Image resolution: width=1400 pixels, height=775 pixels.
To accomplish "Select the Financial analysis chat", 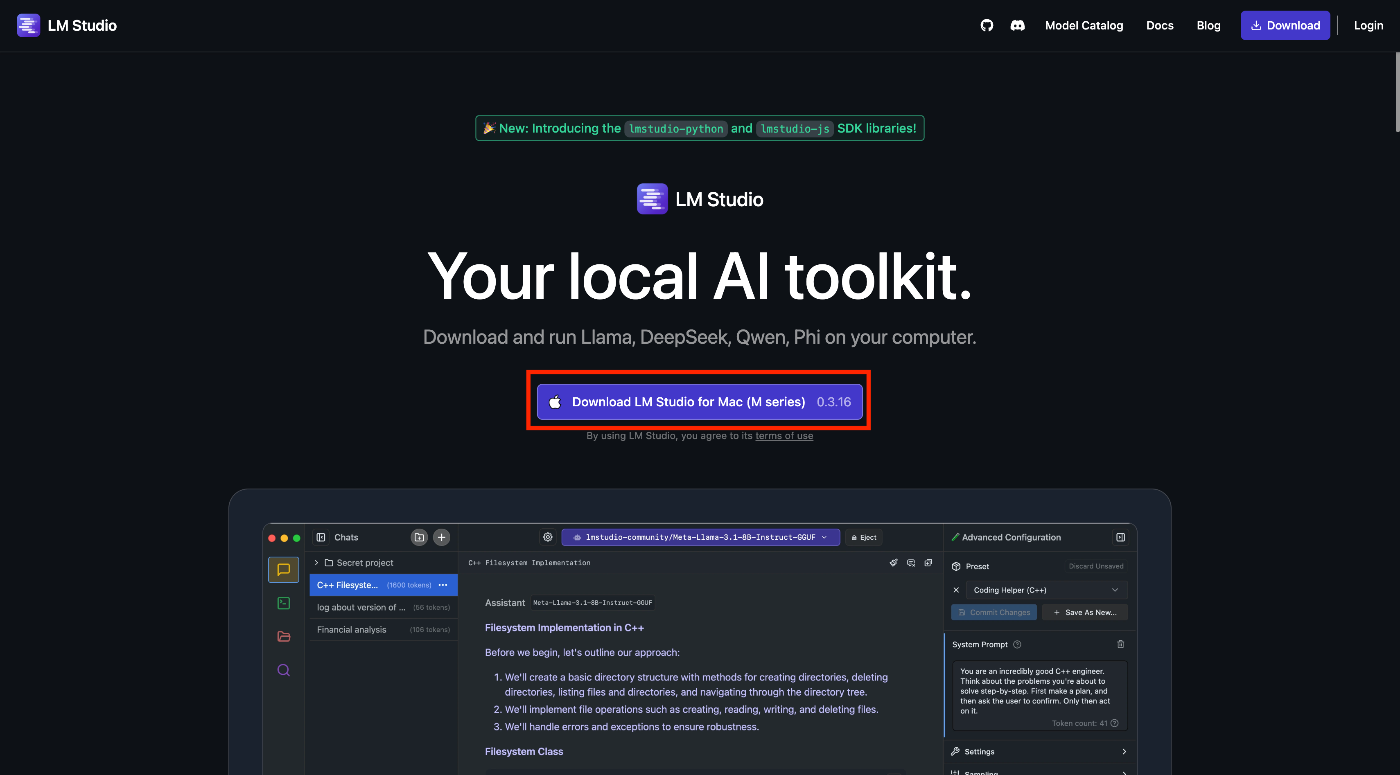I will point(383,630).
